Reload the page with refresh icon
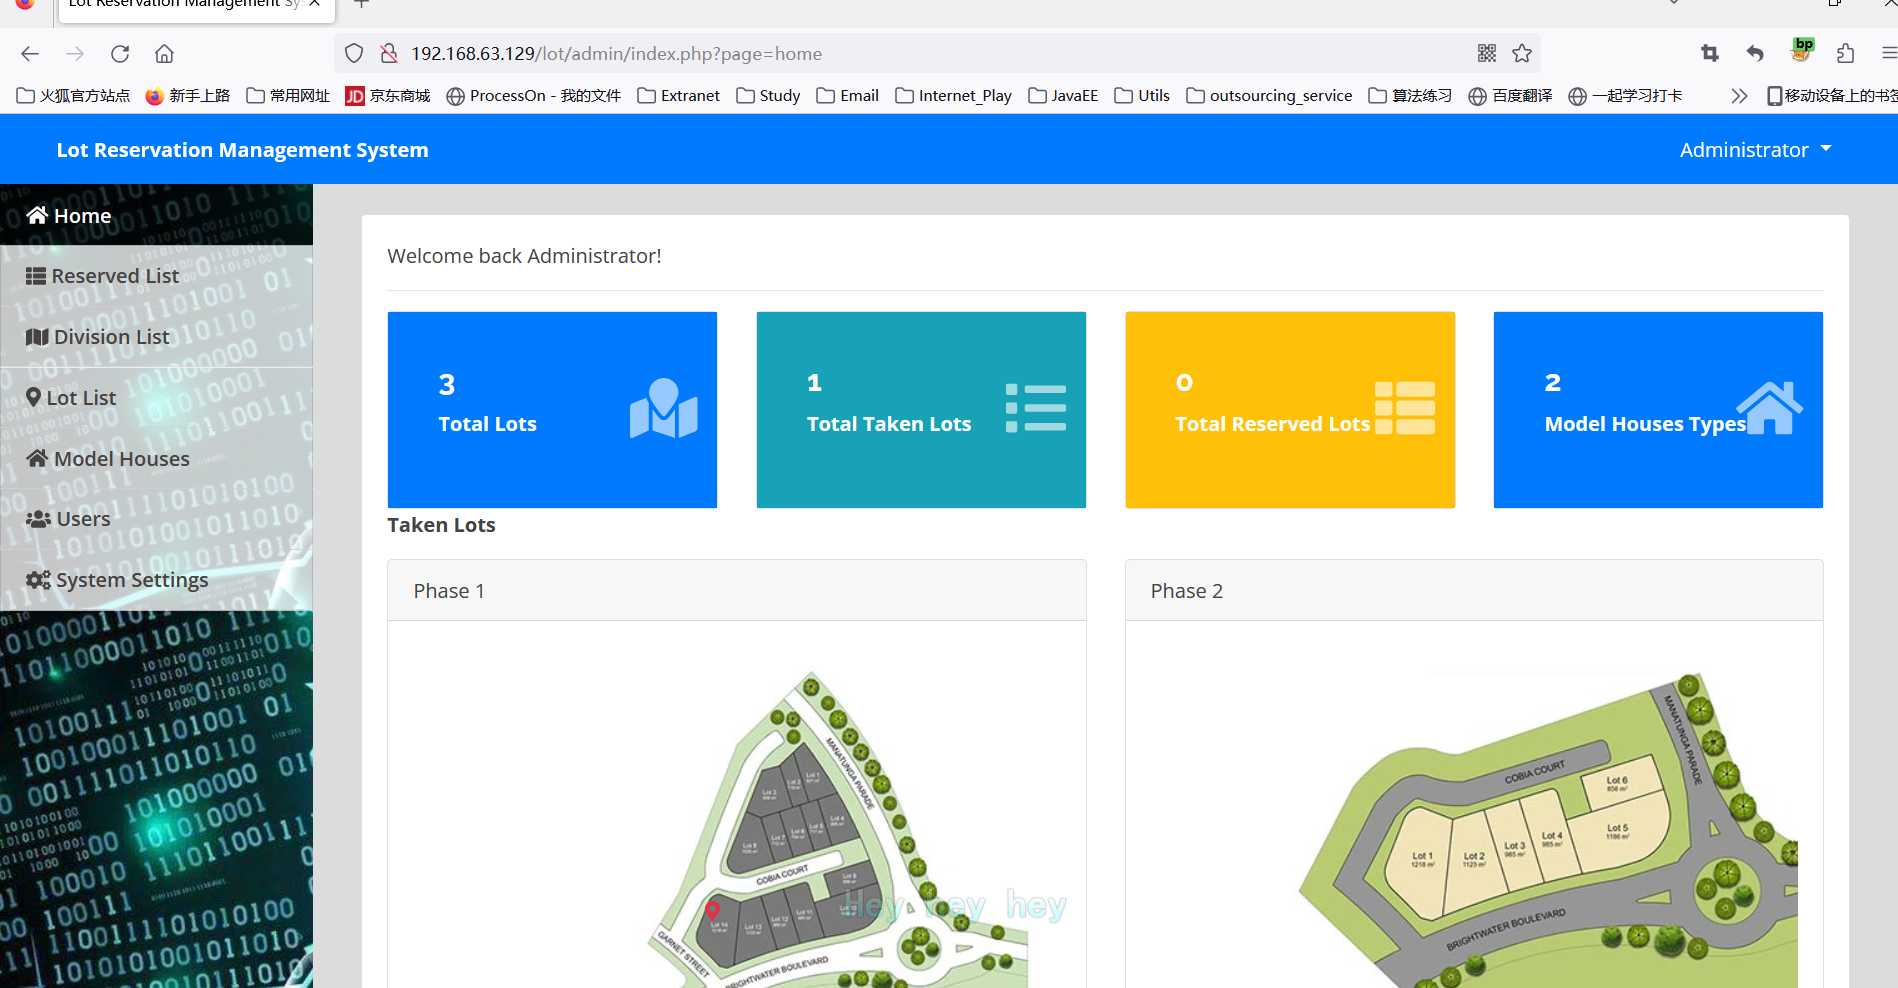The width and height of the screenshot is (1898, 988). [120, 54]
